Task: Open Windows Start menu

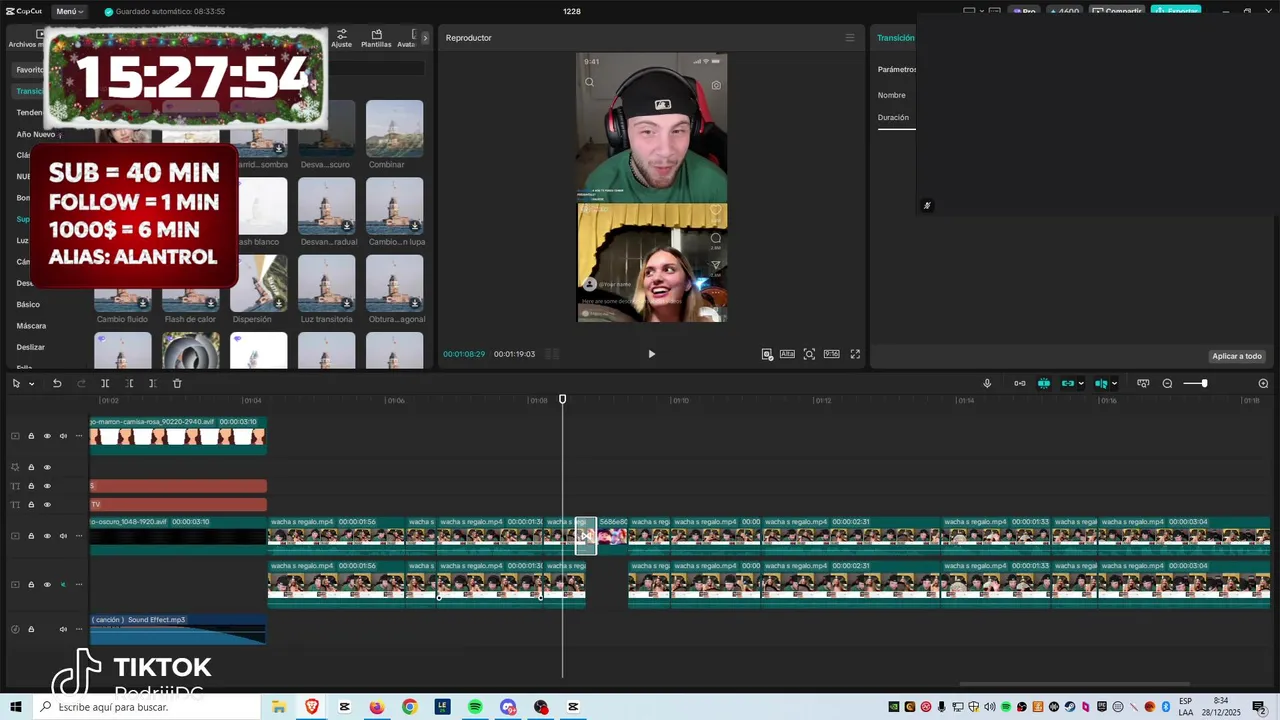Action: pos(16,707)
